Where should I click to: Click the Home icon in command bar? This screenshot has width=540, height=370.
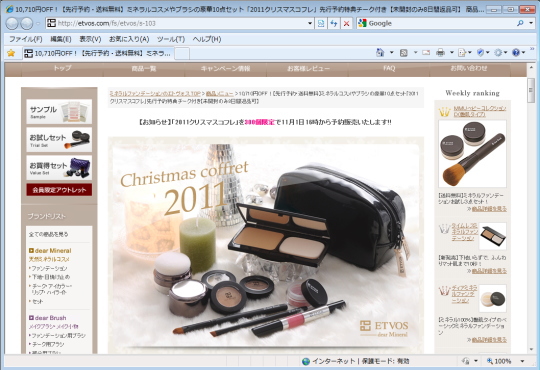coord(380,53)
